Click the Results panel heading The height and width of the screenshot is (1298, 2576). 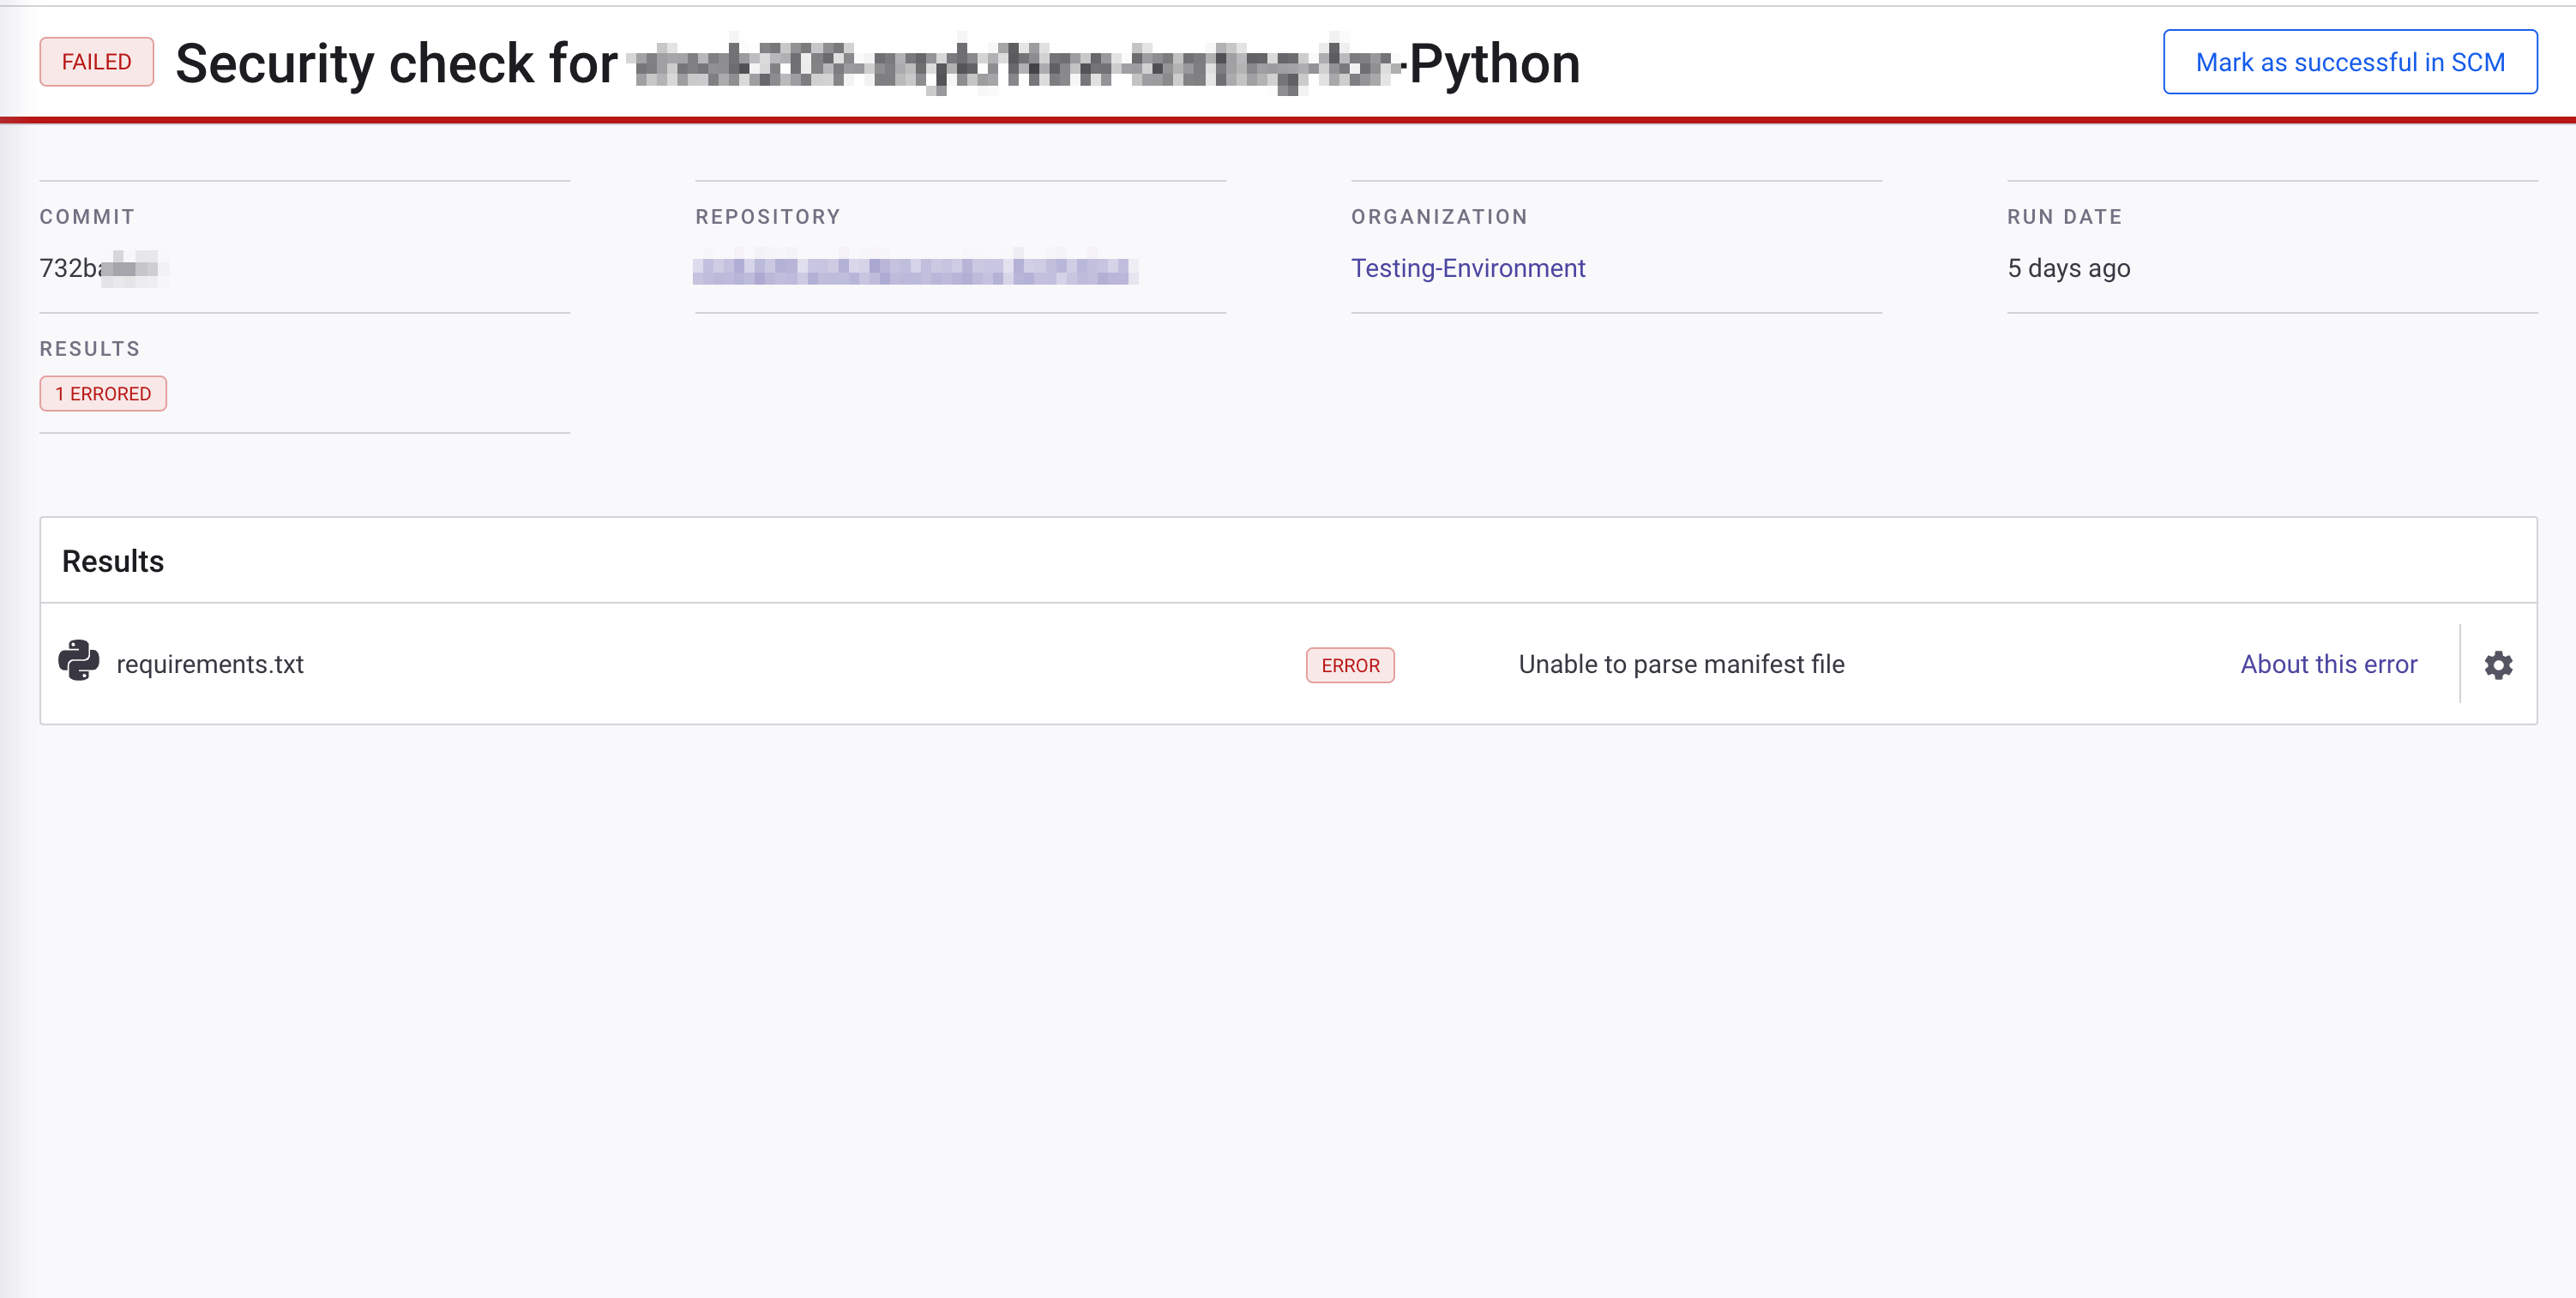(113, 561)
